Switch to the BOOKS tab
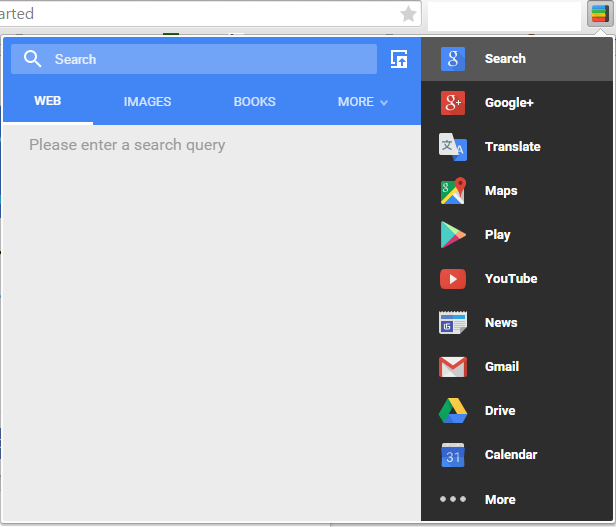Viewport: 616px width, 527px height. 255,102
